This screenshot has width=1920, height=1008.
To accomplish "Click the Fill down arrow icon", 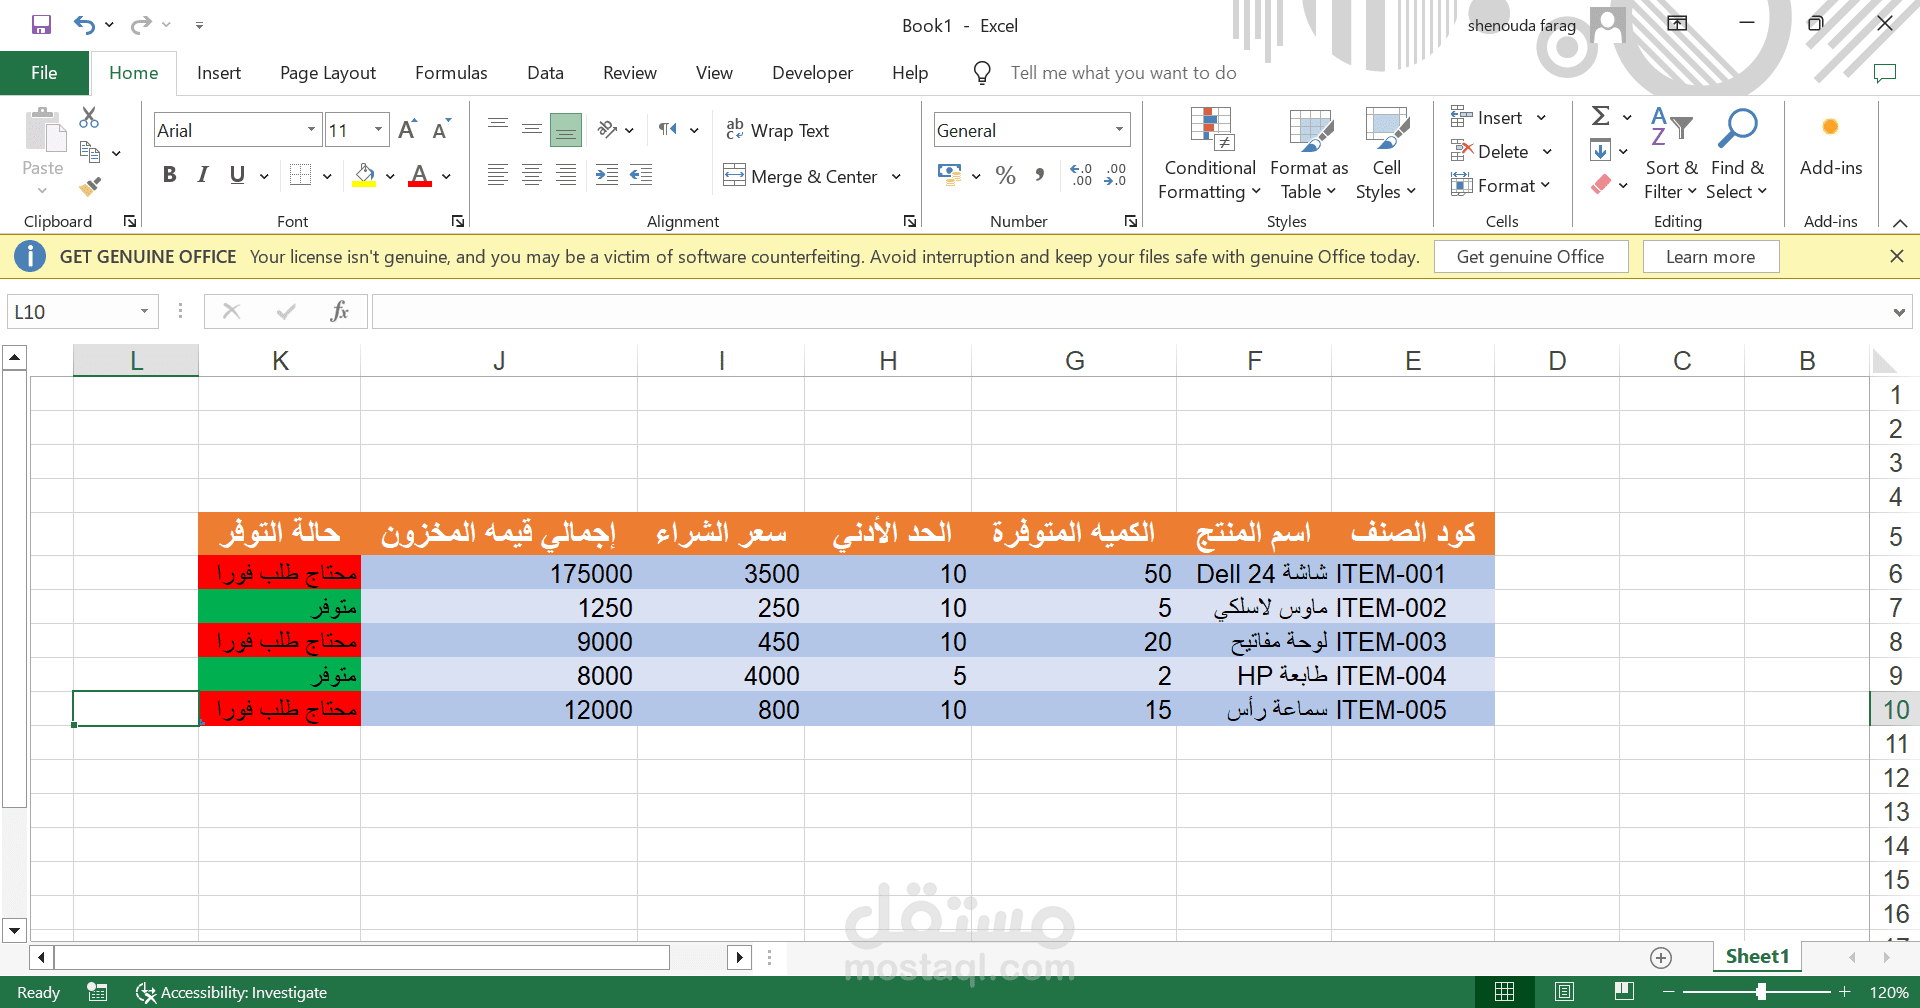I will click(1601, 151).
